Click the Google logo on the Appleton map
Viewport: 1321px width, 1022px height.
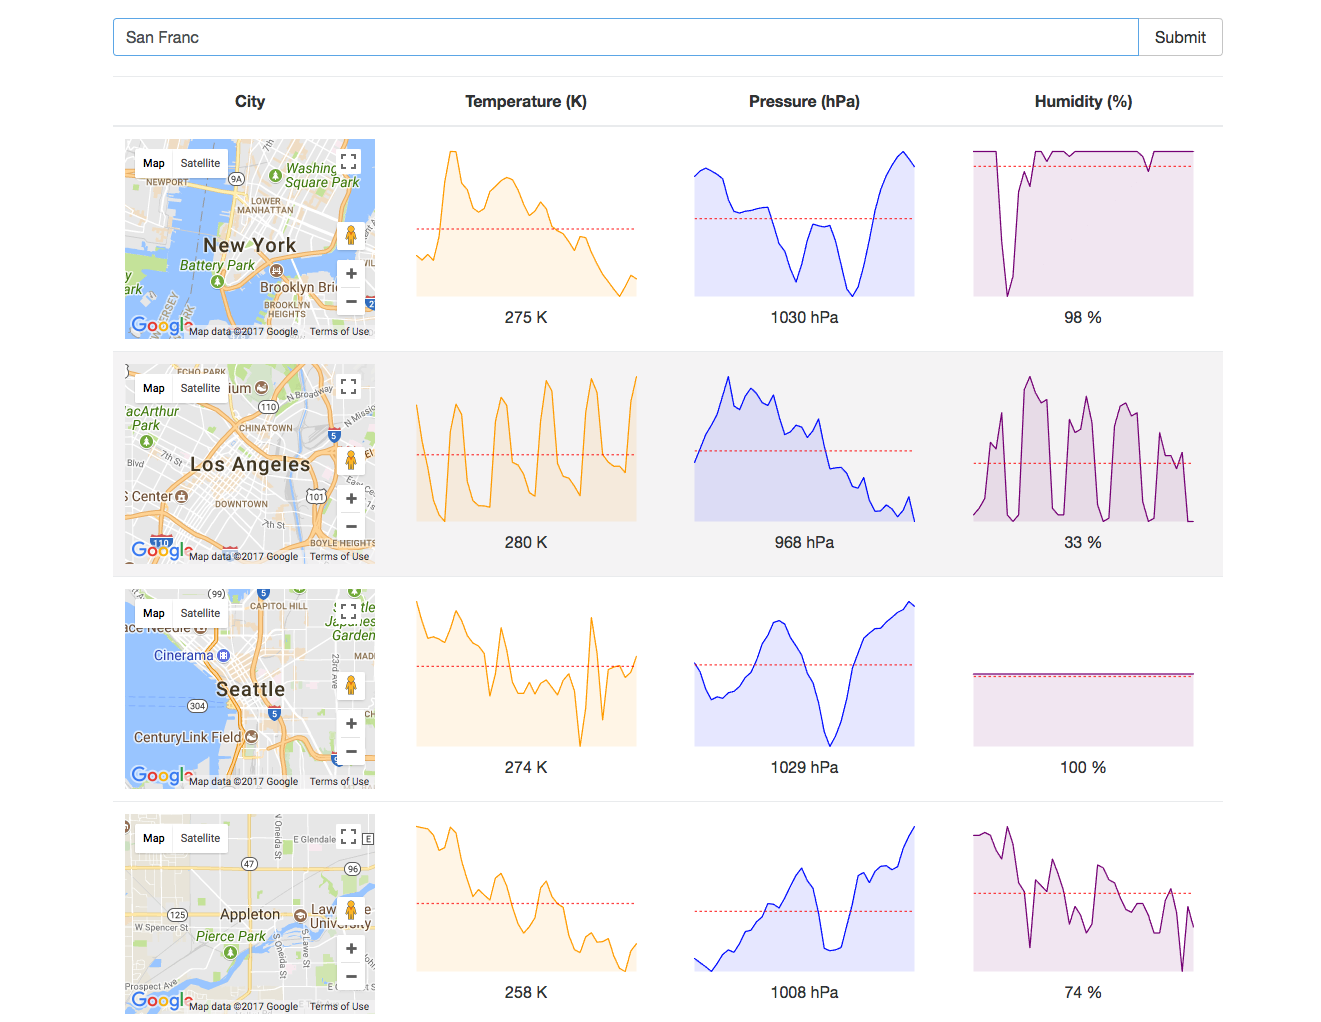159,1000
